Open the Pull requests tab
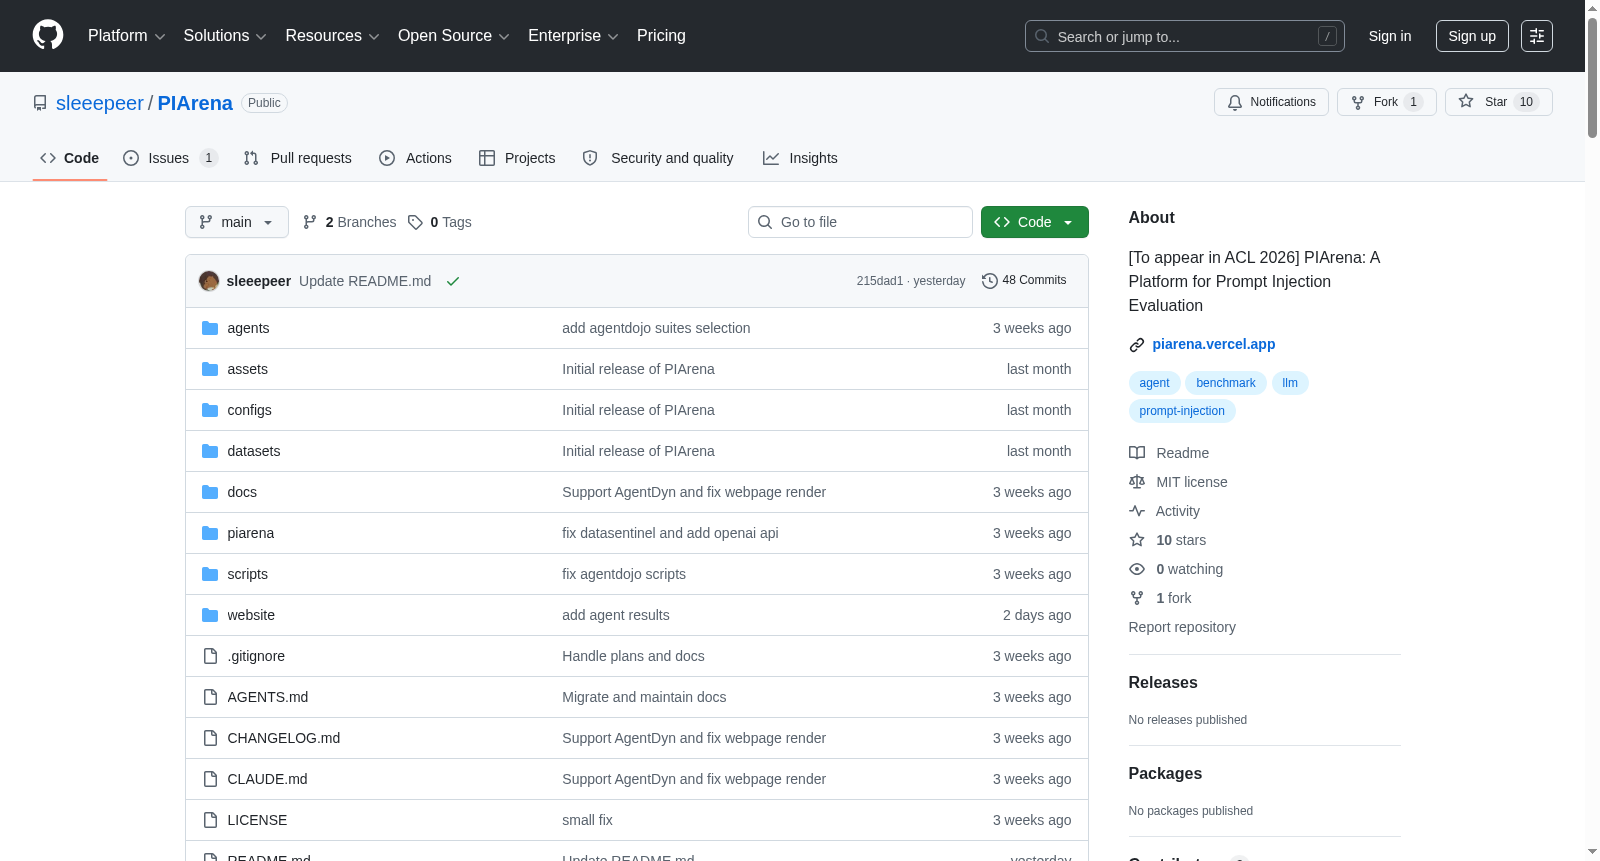This screenshot has height=861, width=1600. [298, 158]
